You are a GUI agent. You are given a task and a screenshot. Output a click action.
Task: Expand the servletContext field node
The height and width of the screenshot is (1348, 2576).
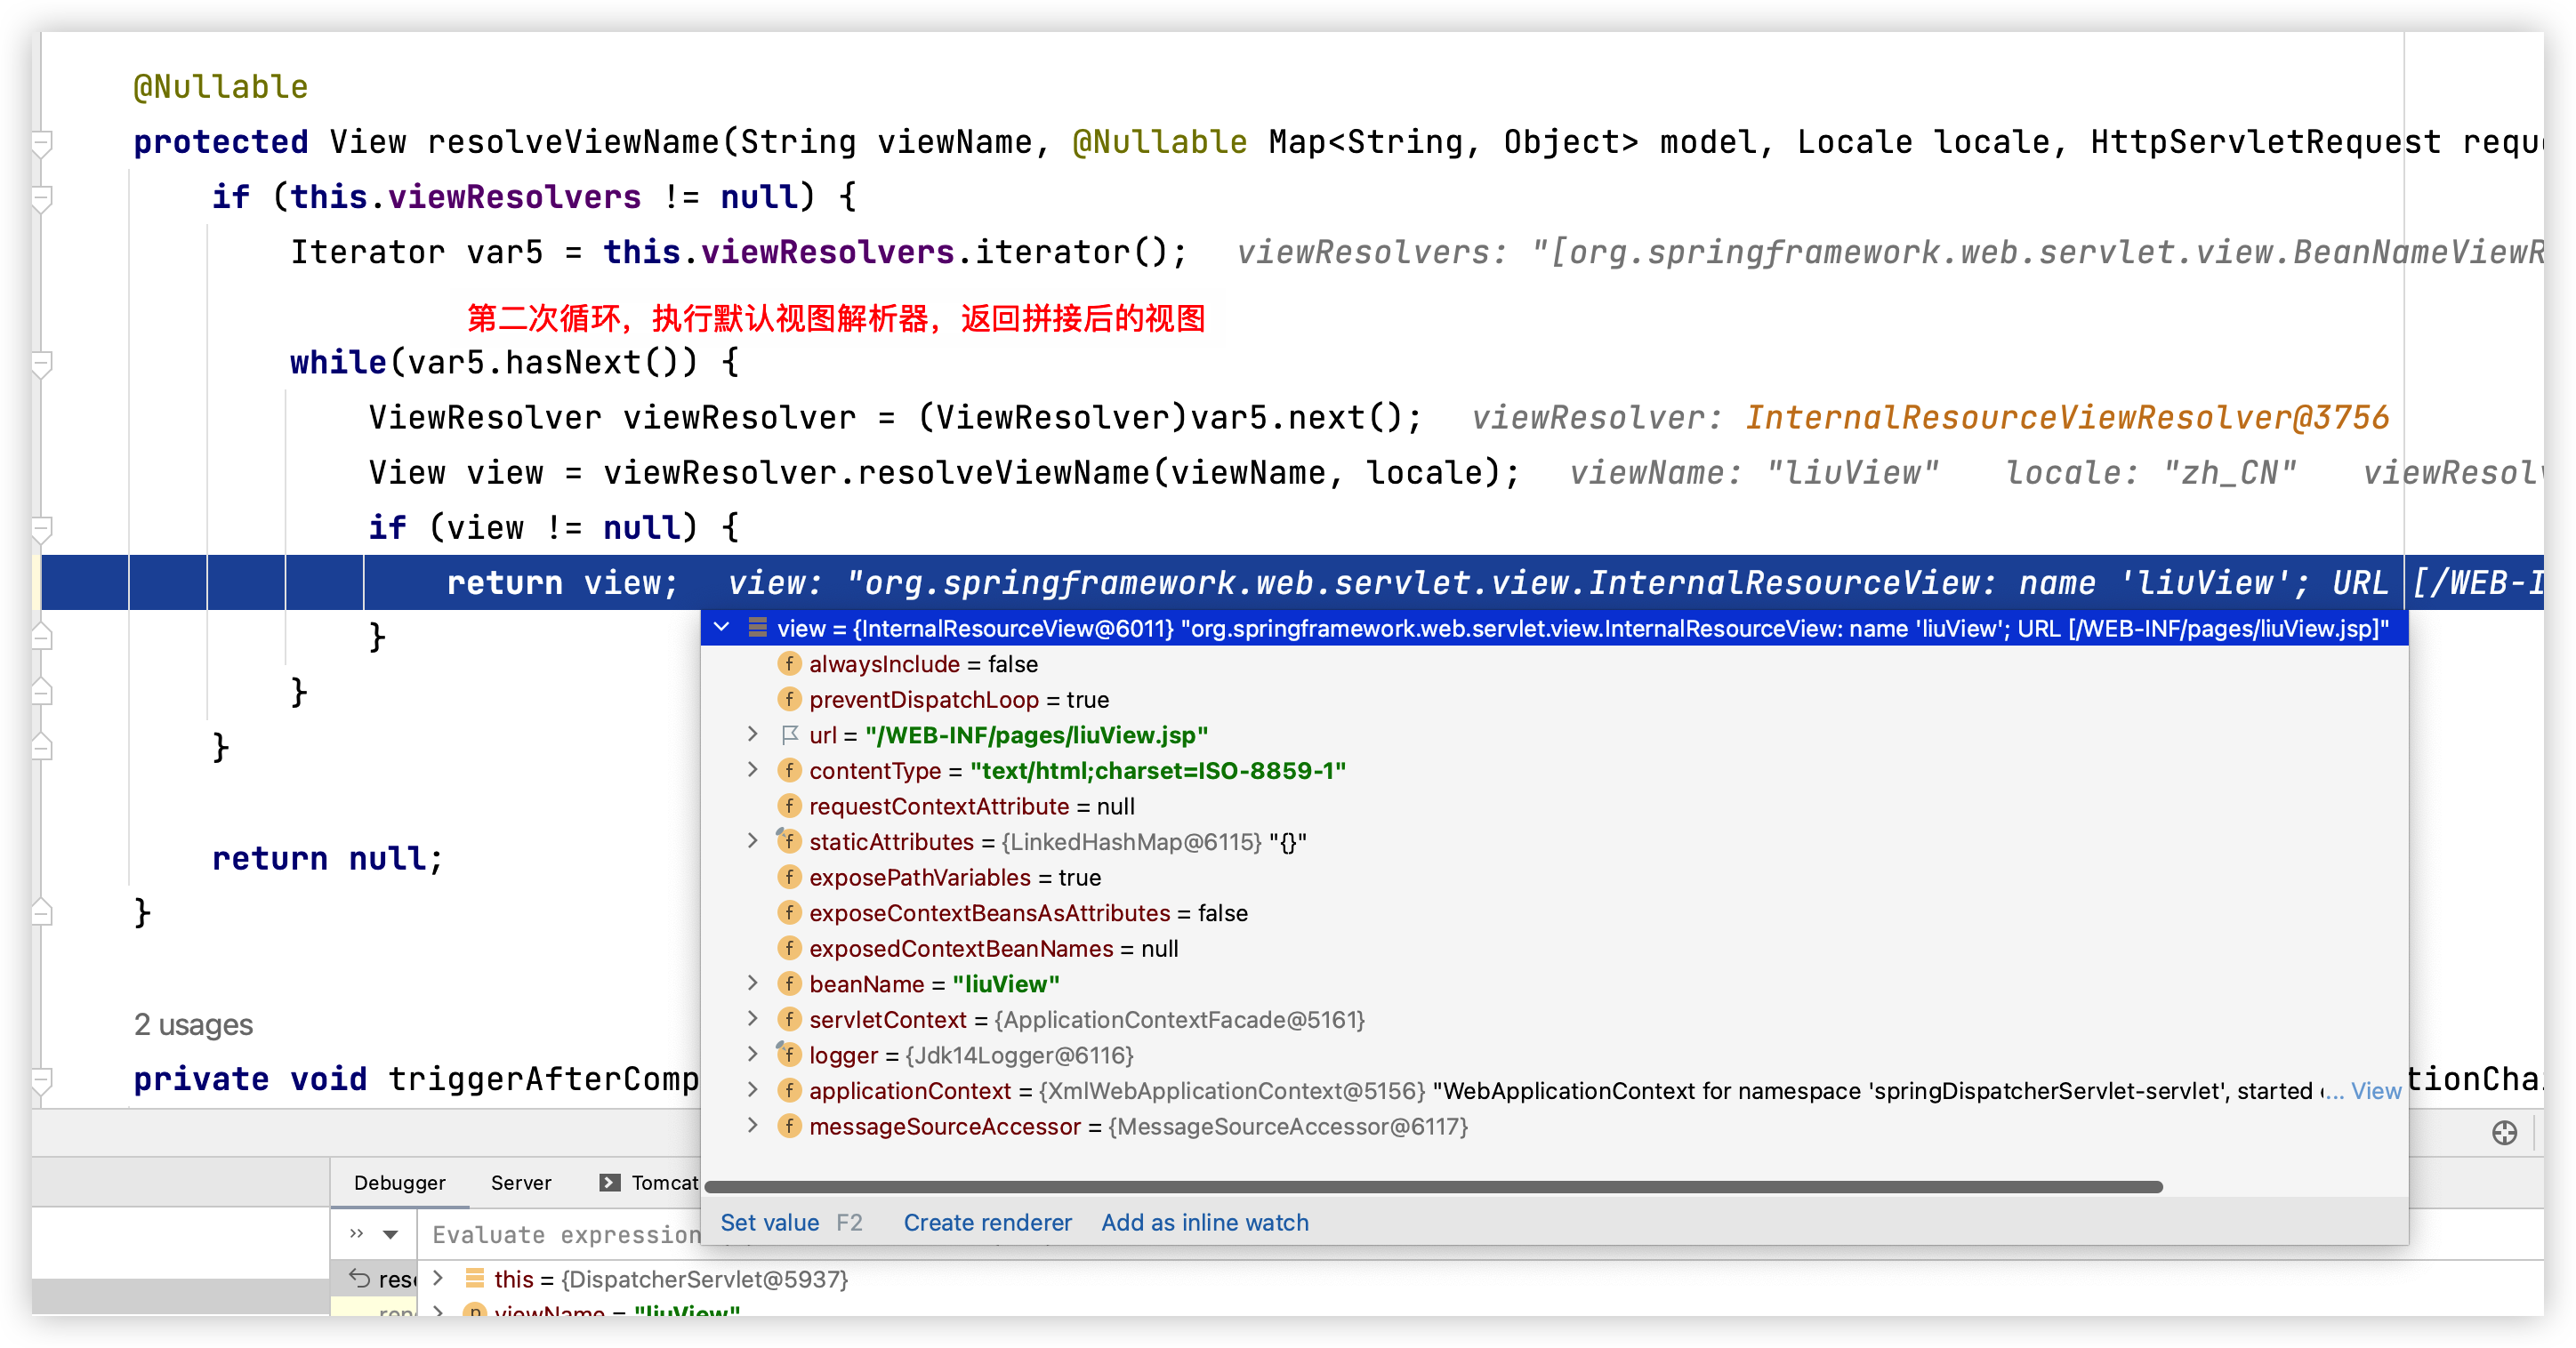click(752, 1019)
